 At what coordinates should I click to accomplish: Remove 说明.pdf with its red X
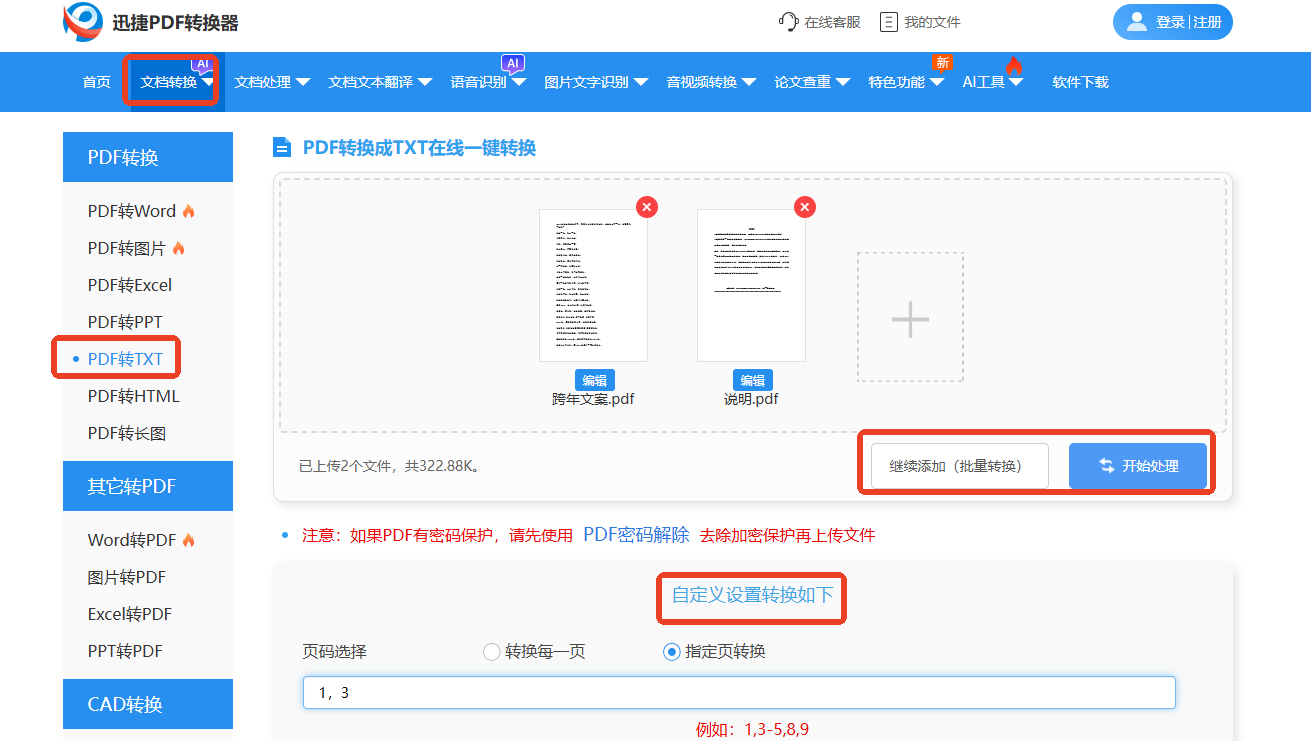pyautogui.click(x=805, y=207)
